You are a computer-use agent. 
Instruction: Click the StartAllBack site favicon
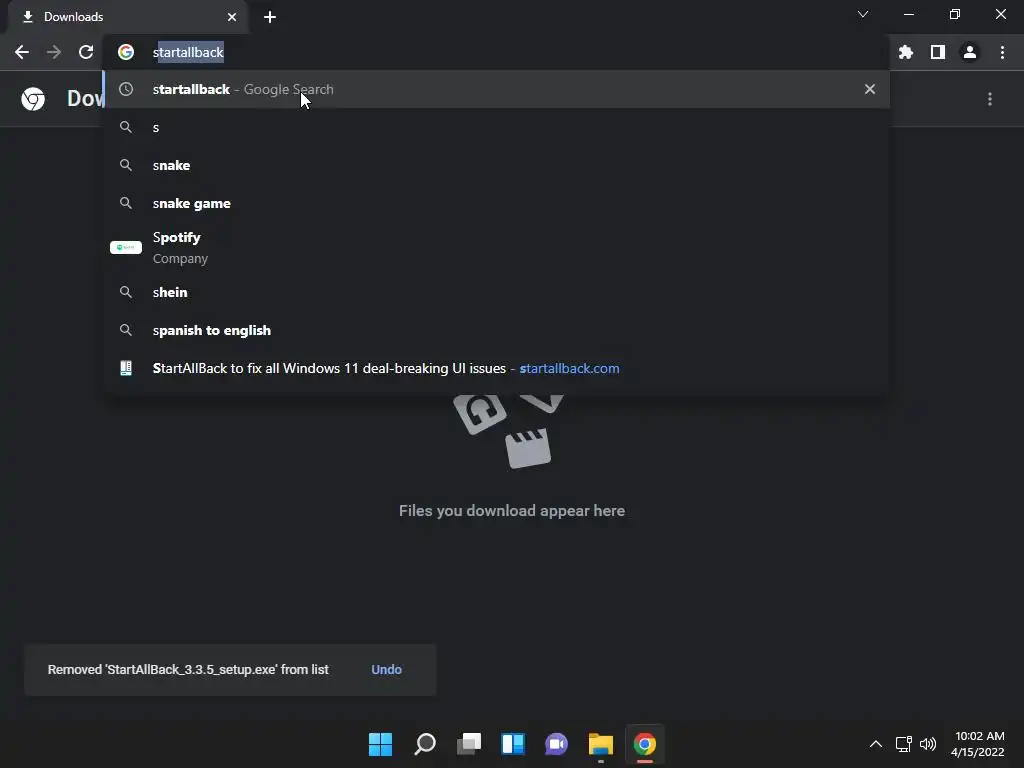pos(126,368)
